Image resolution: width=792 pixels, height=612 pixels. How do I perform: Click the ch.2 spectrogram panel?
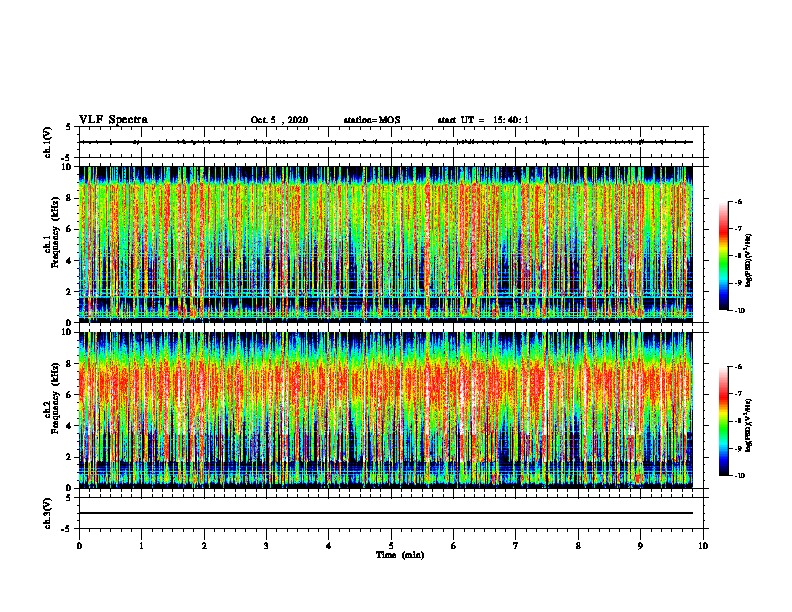tap(386, 410)
